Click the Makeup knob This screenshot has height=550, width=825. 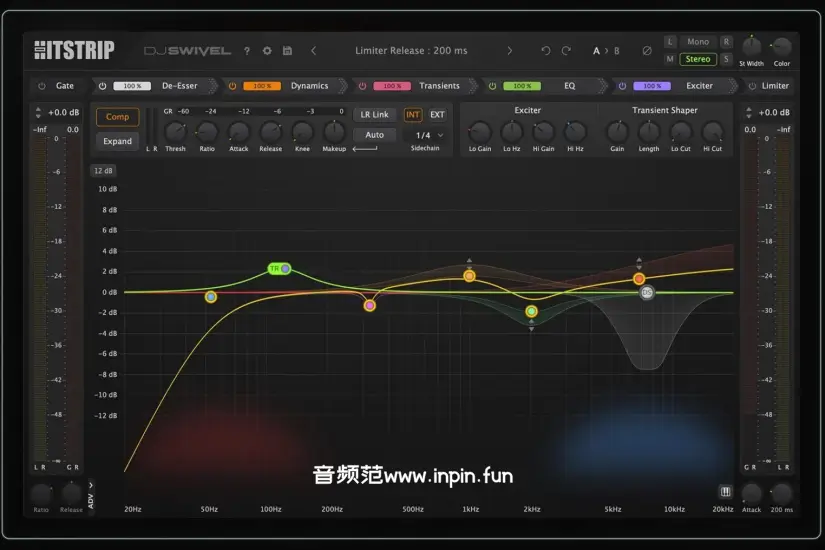point(334,132)
